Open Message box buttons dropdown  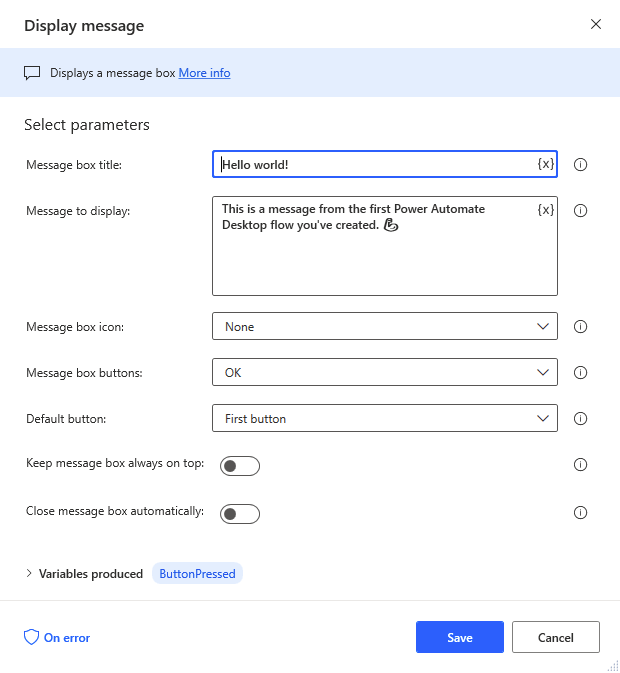(x=385, y=372)
